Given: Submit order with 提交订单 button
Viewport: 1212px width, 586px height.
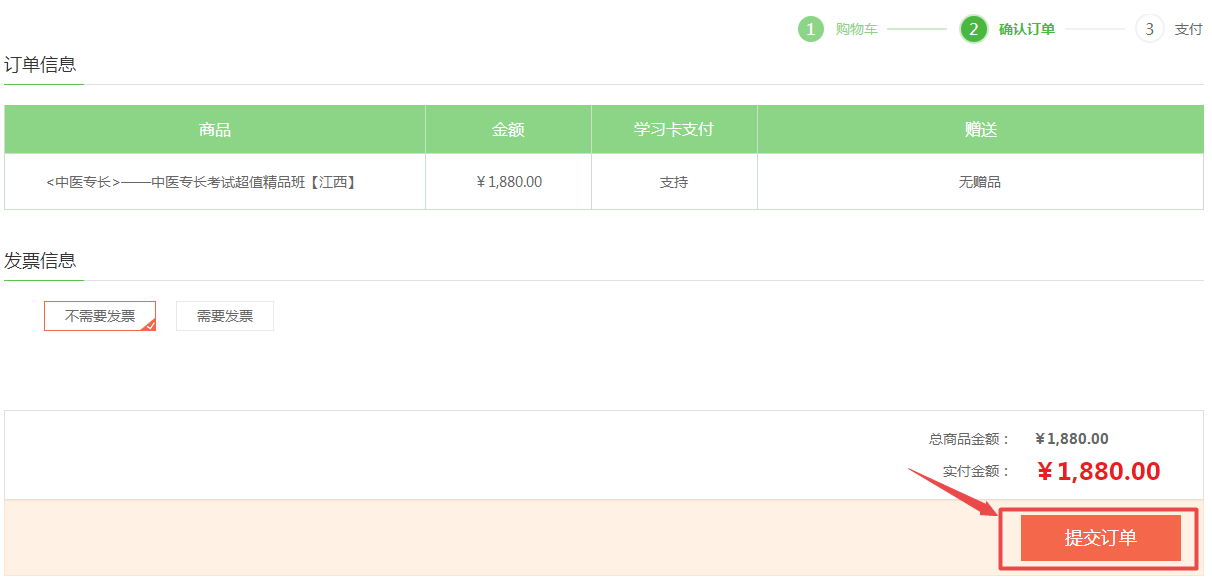Looking at the screenshot, I should pyautogui.click(x=1100, y=538).
